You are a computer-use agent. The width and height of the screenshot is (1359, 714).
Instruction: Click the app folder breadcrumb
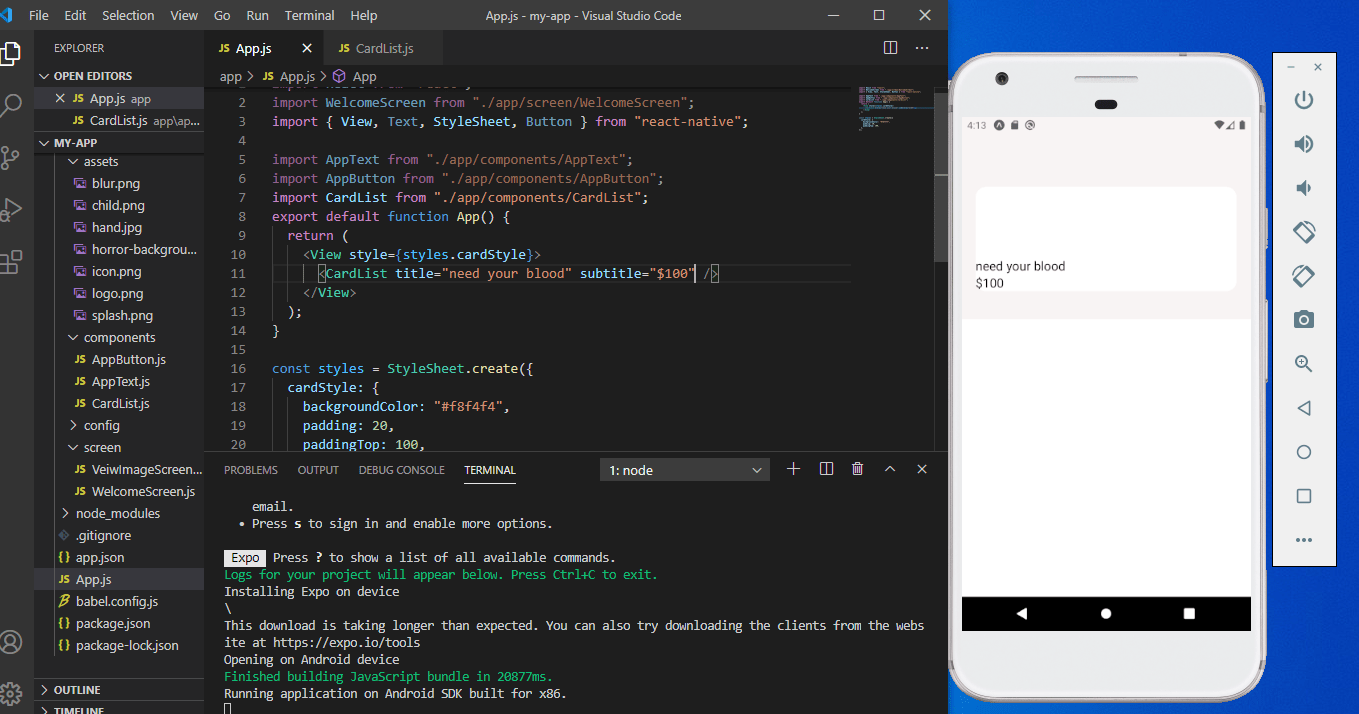[231, 76]
